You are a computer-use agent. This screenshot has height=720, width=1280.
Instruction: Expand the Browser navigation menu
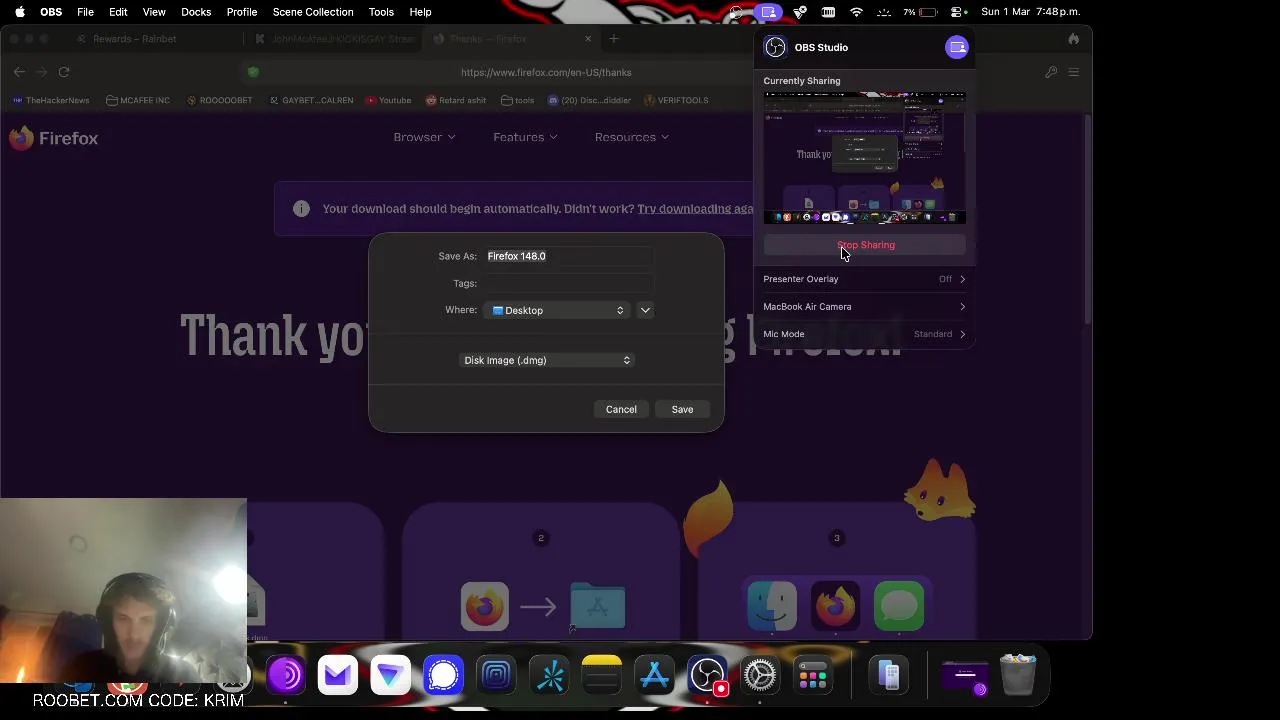coord(424,137)
